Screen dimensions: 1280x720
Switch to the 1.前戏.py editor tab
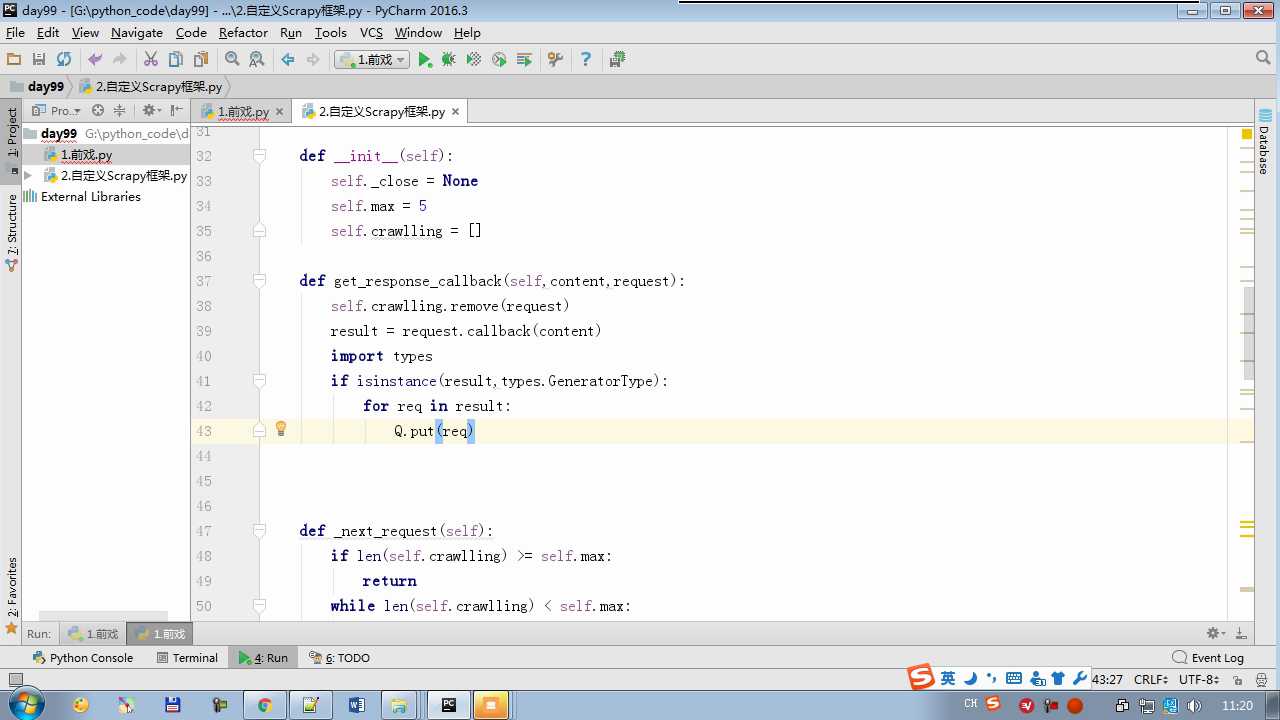(243, 112)
